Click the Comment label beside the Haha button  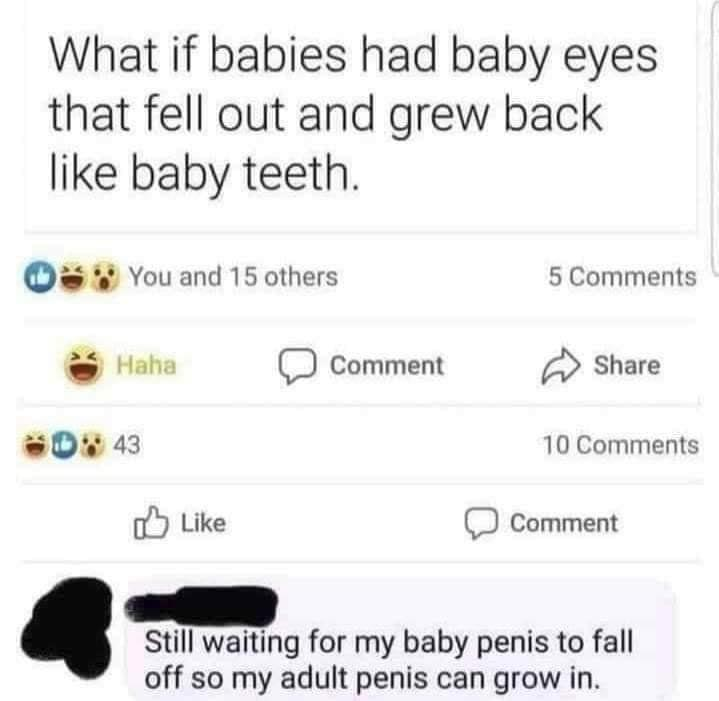click(387, 366)
